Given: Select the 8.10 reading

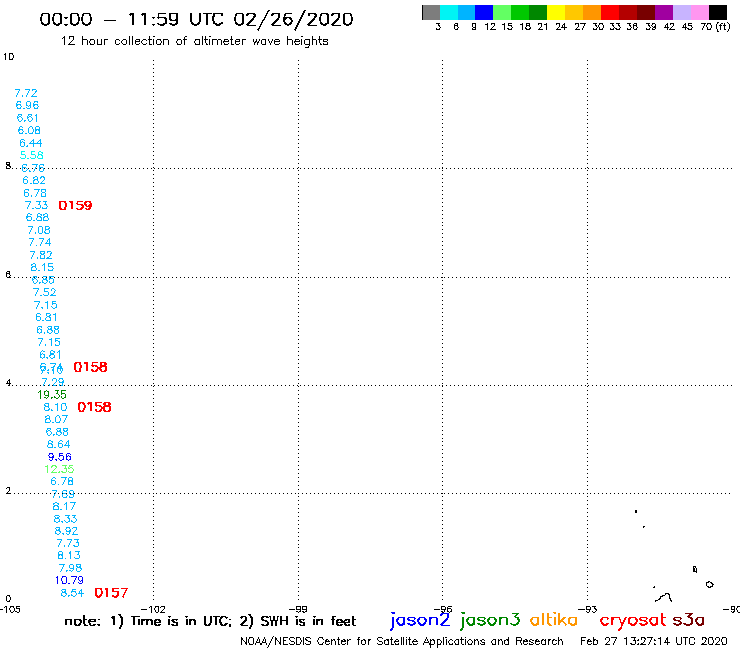Looking at the screenshot, I should point(55,407).
